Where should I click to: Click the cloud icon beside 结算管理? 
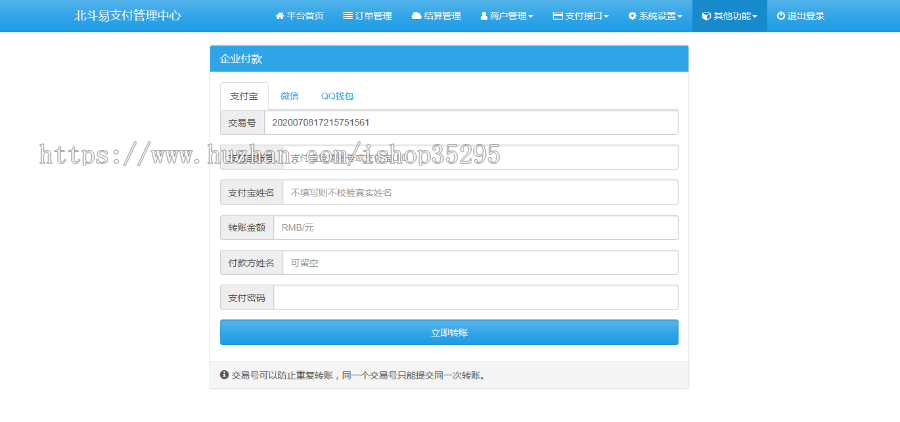tap(416, 16)
